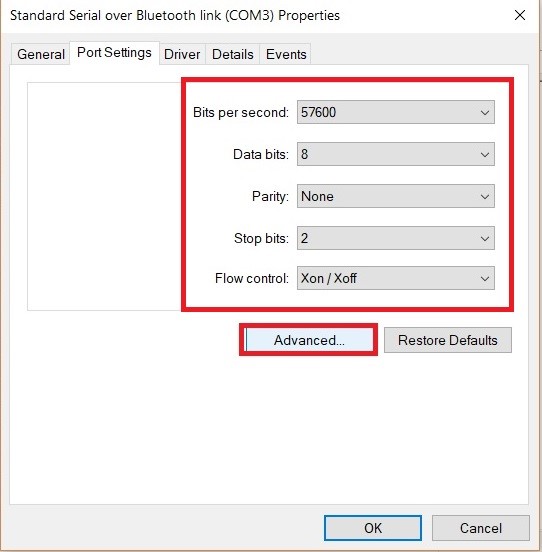Expand the Parity dropdown arrow
Viewport: 542px width, 552px height.
485,196
